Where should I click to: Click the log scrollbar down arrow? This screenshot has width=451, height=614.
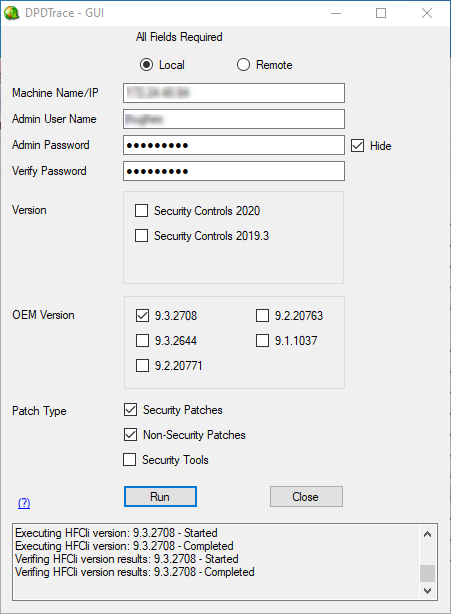(x=428, y=591)
